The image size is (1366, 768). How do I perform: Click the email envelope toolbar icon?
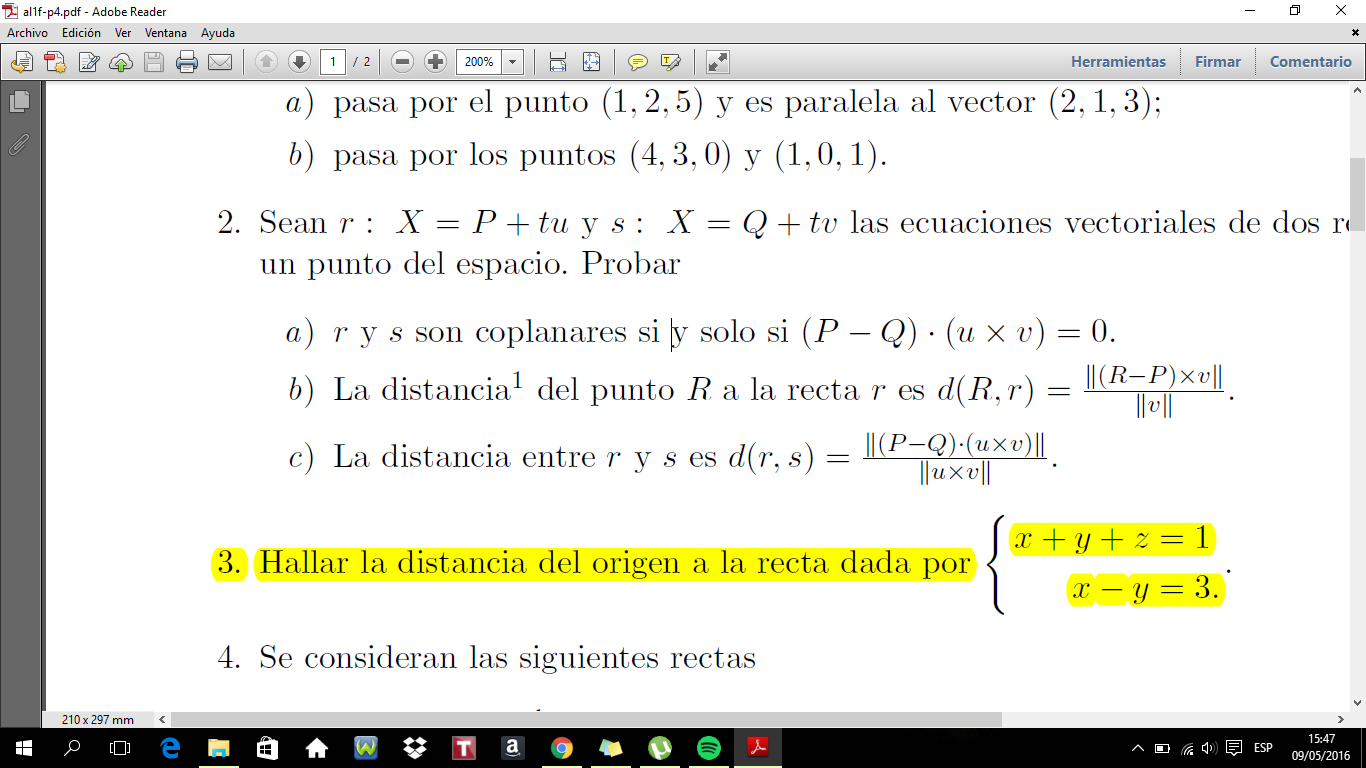coord(220,62)
